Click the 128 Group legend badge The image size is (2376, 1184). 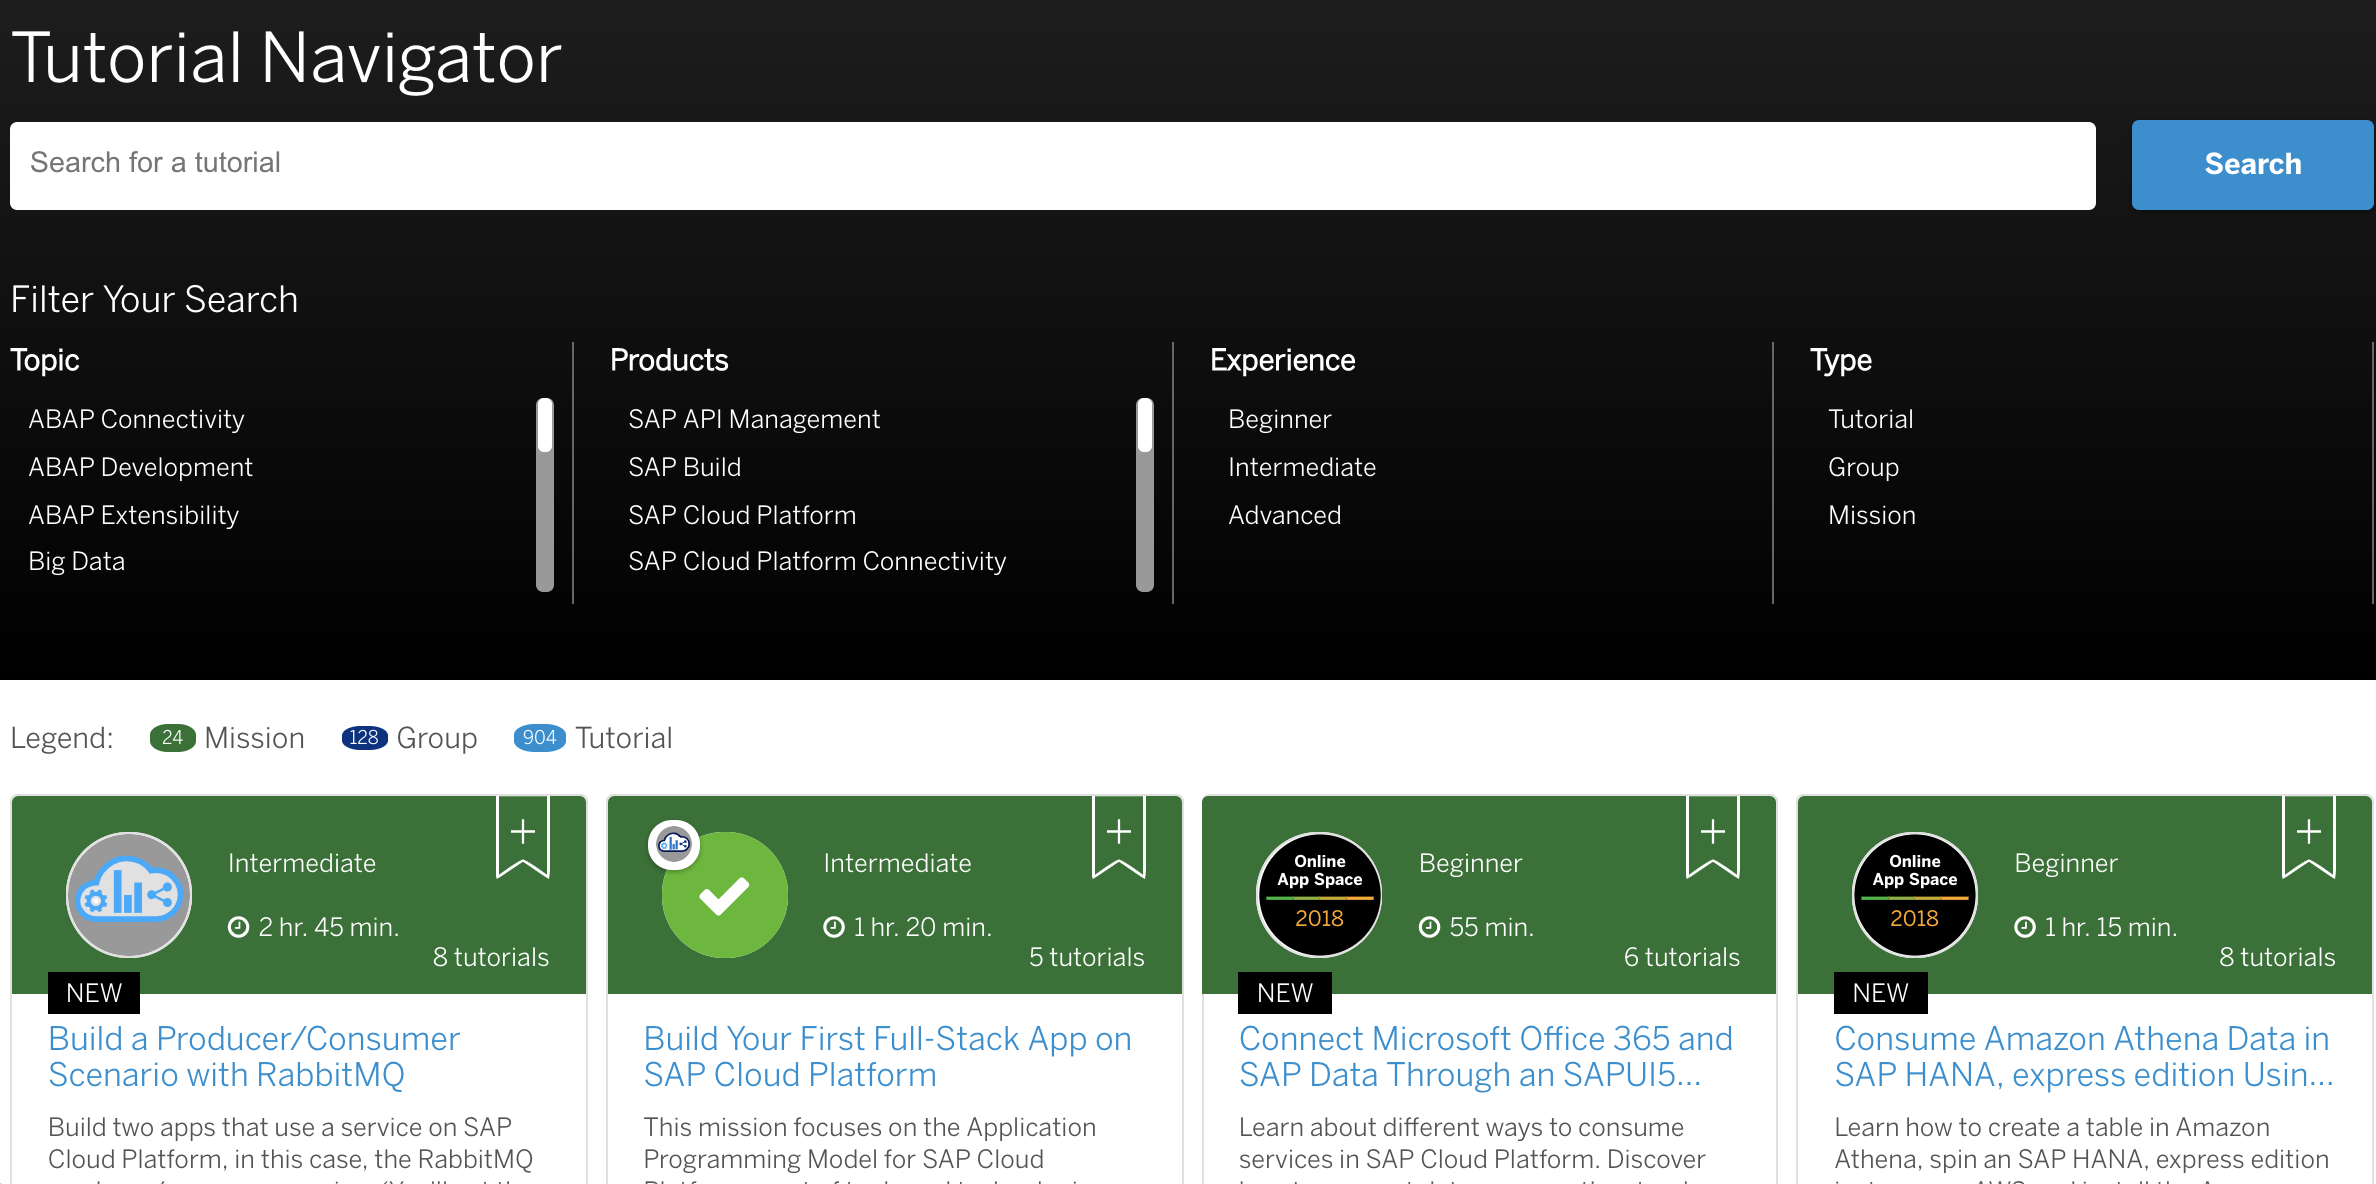click(364, 738)
